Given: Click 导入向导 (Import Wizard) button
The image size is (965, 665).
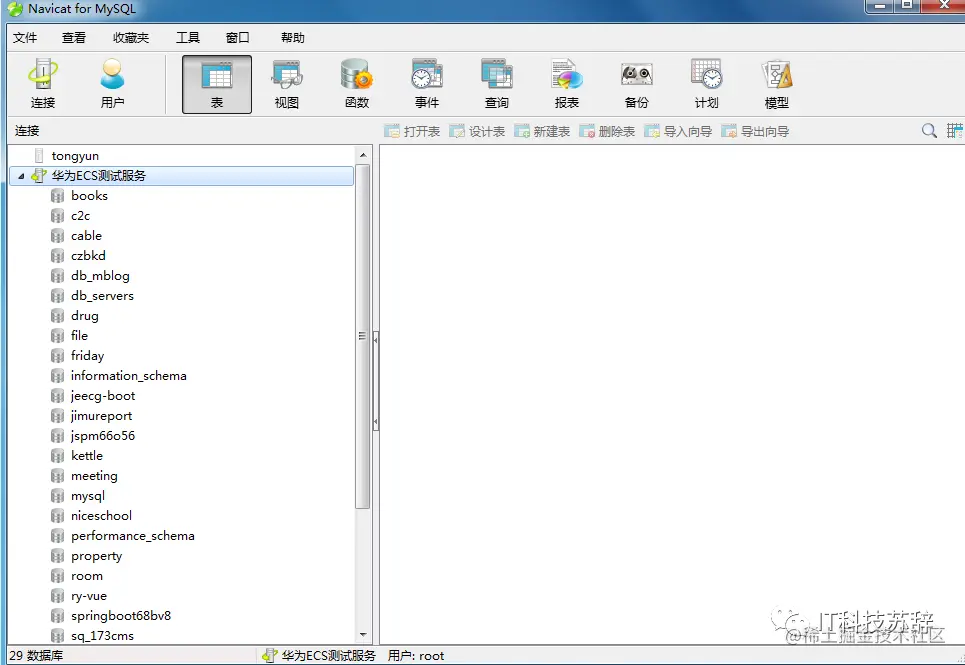Looking at the screenshot, I should [x=678, y=131].
